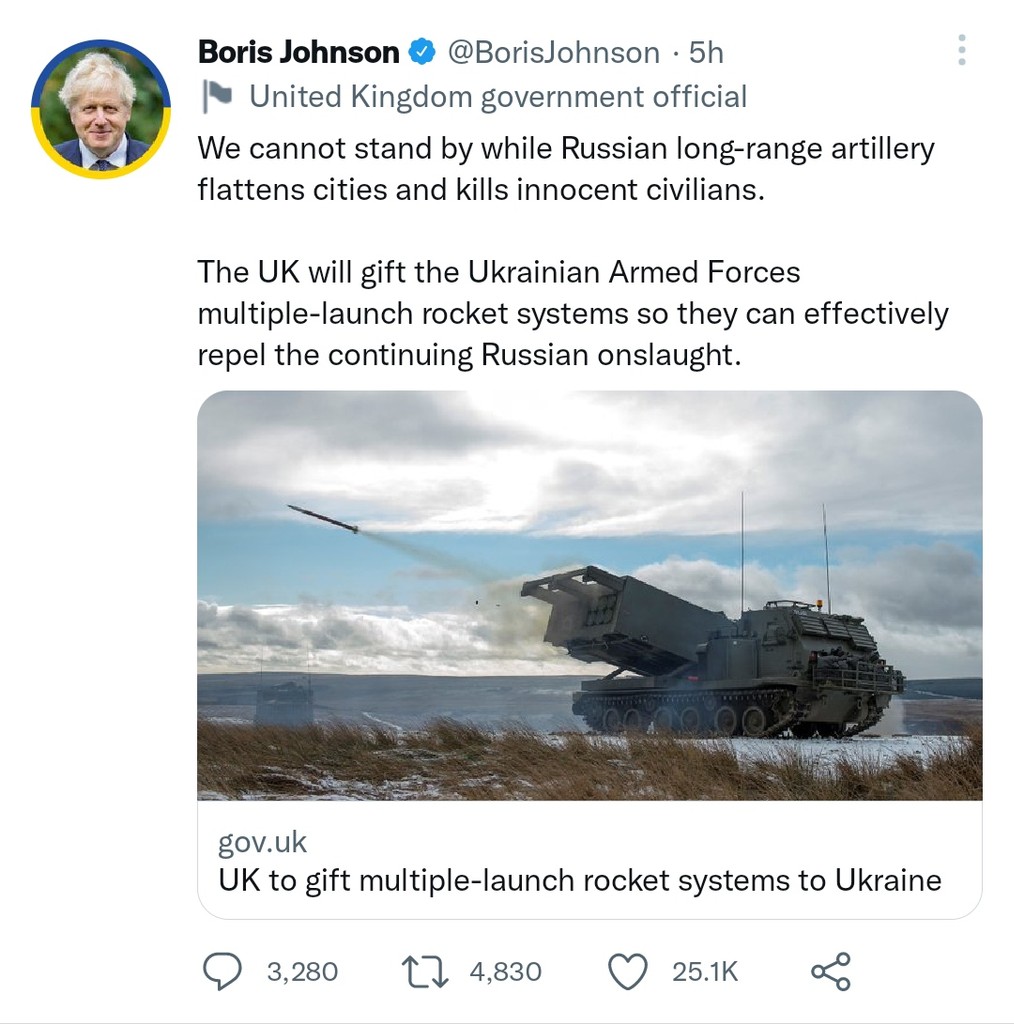Image resolution: width=1014 pixels, height=1024 pixels.
Task: Click the 3,280 replies count
Action: pyautogui.click(x=302, y=972)
